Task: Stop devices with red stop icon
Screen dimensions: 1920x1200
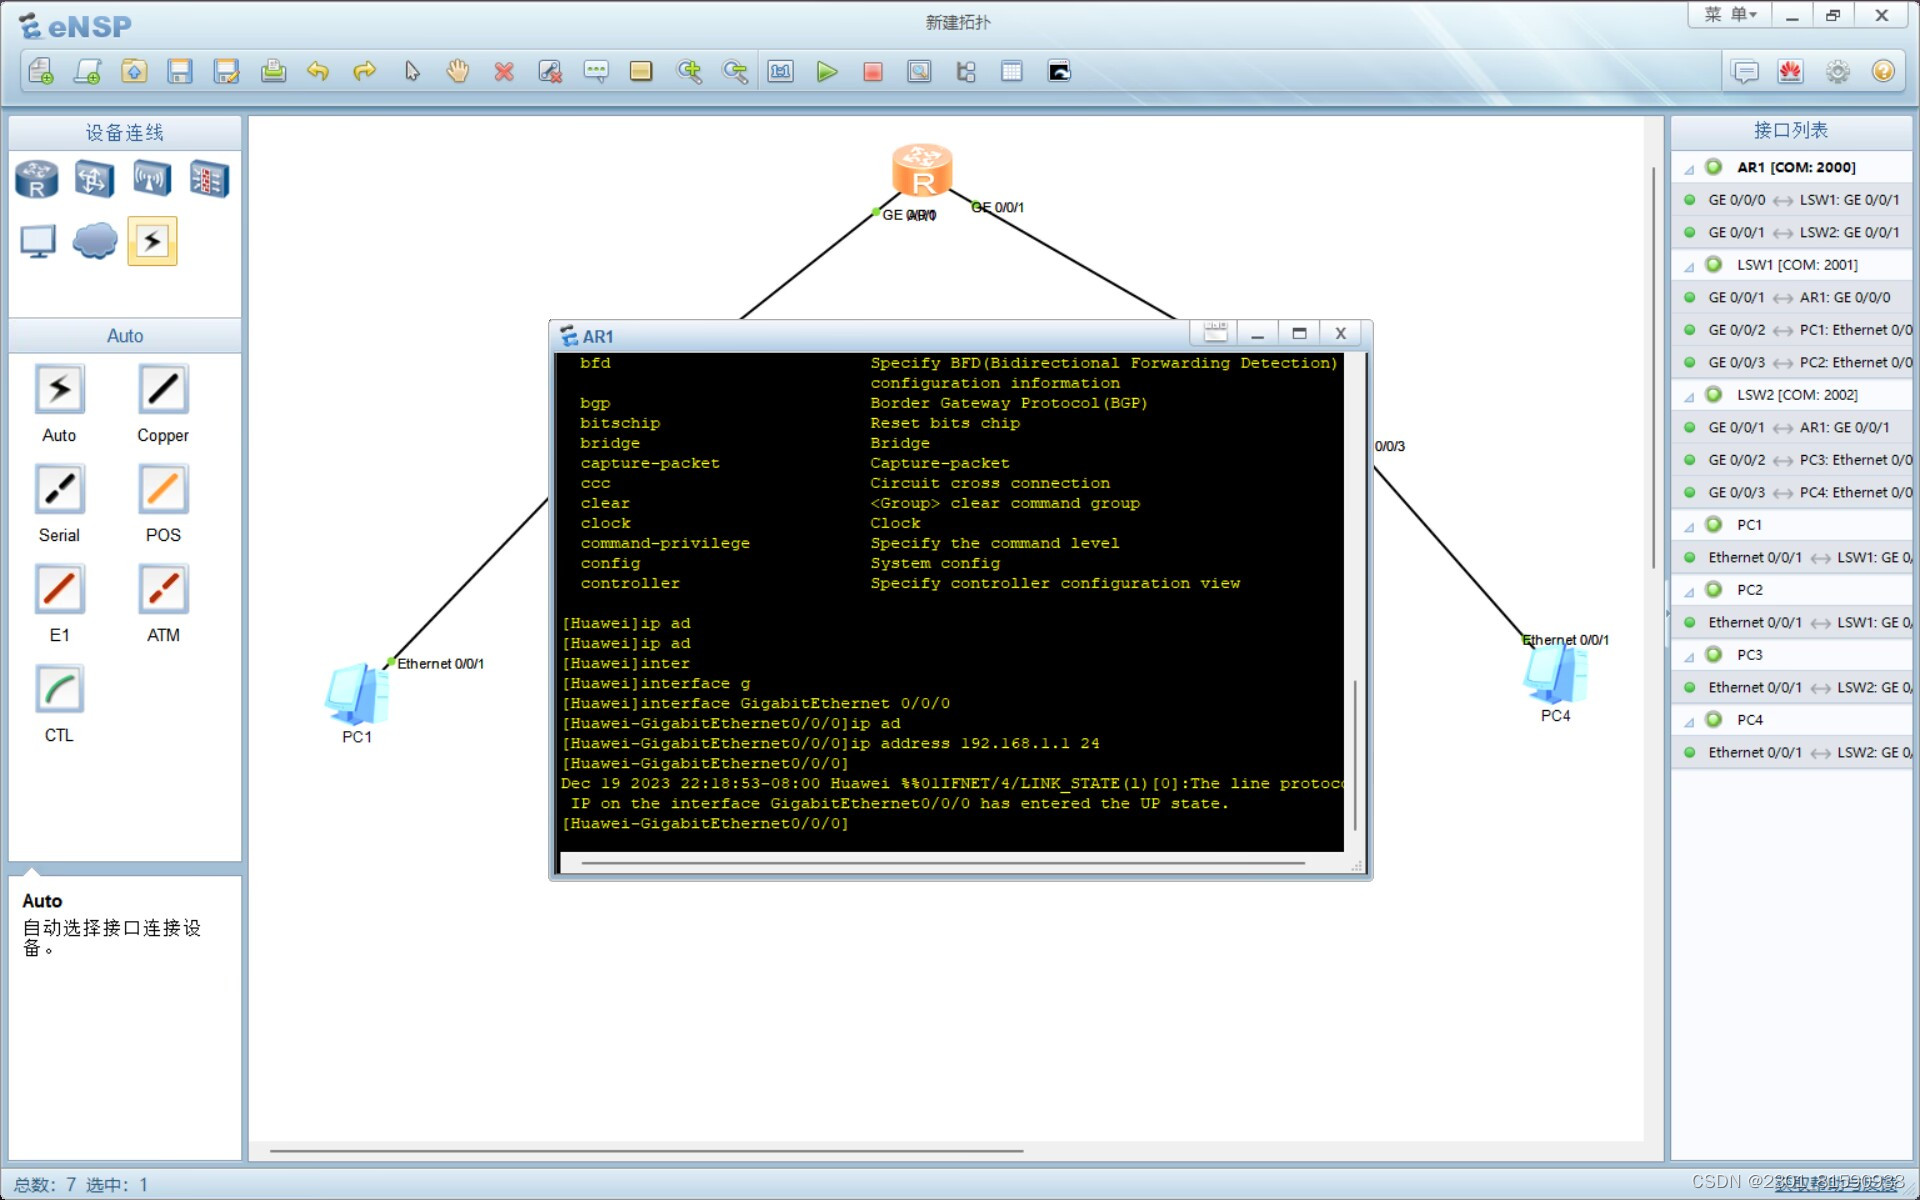Action: [x=873, y=71]
